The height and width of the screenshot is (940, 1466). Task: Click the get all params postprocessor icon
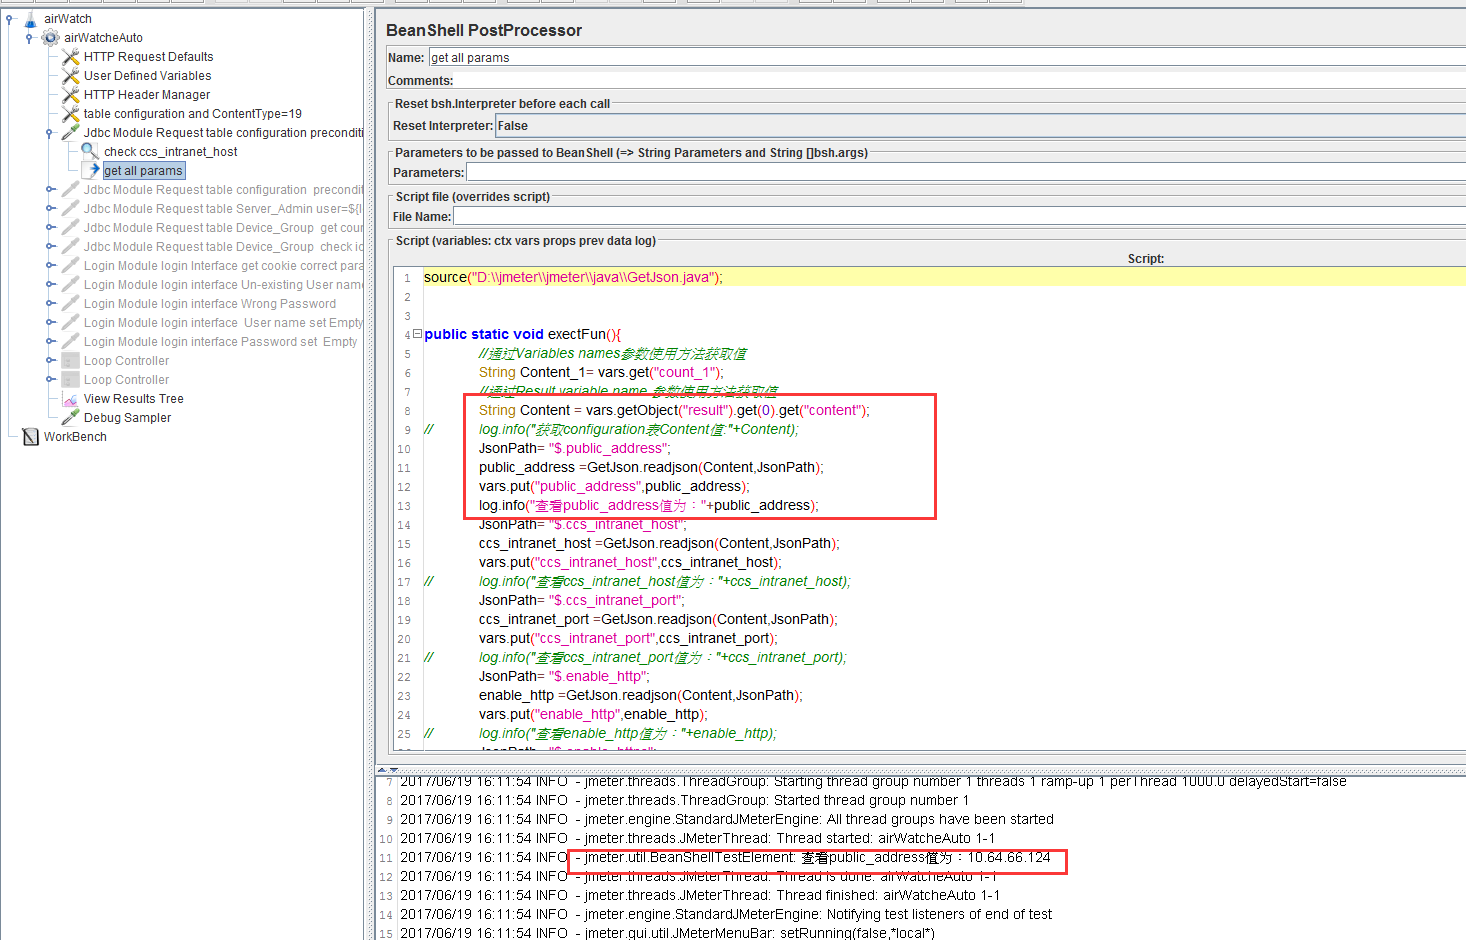(94, 171)
